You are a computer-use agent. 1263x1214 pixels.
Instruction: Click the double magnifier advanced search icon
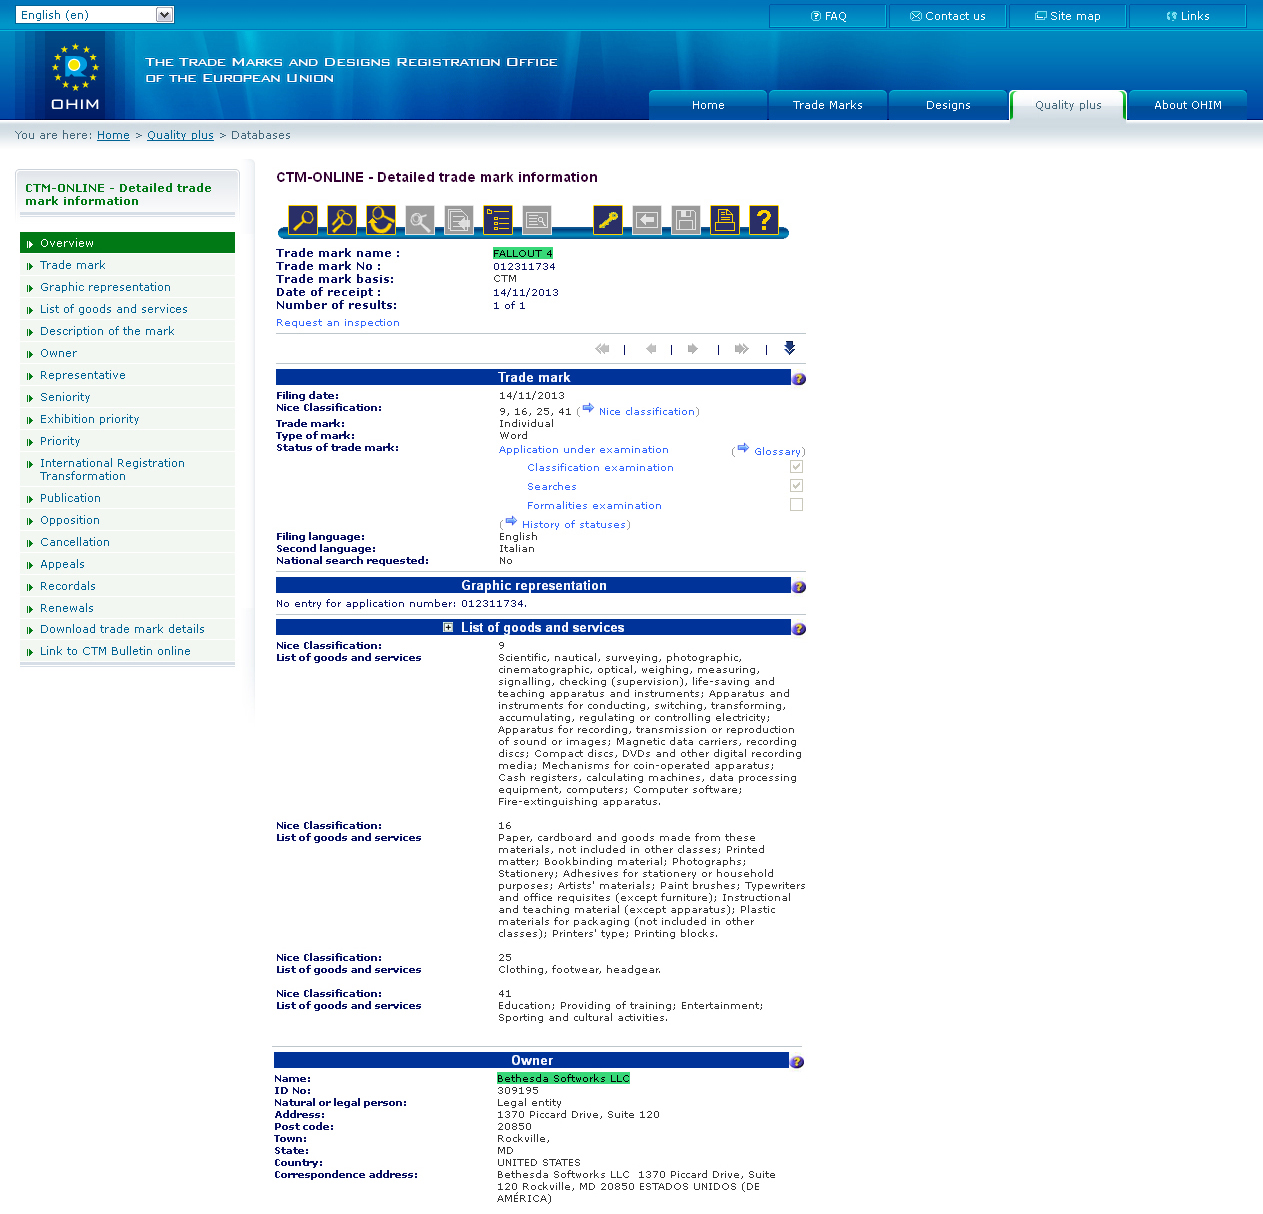pyautogui.click(x=342, y=220)
